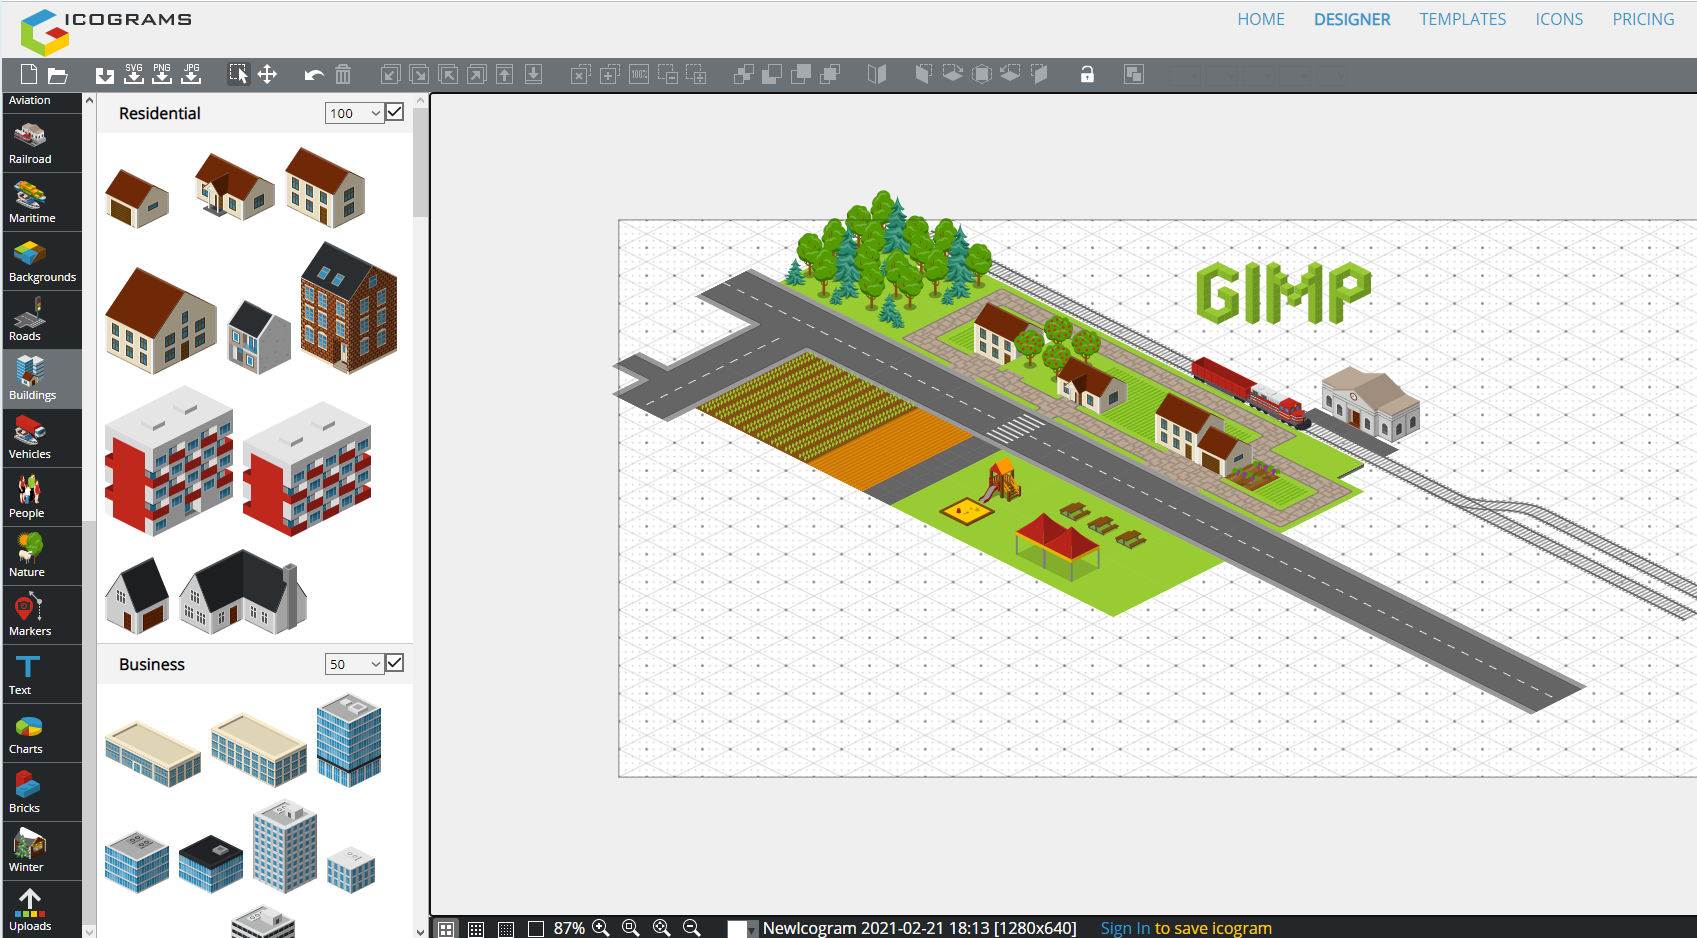Open the Uploads category
1697x938 pixels.
(x=42, y=910)
